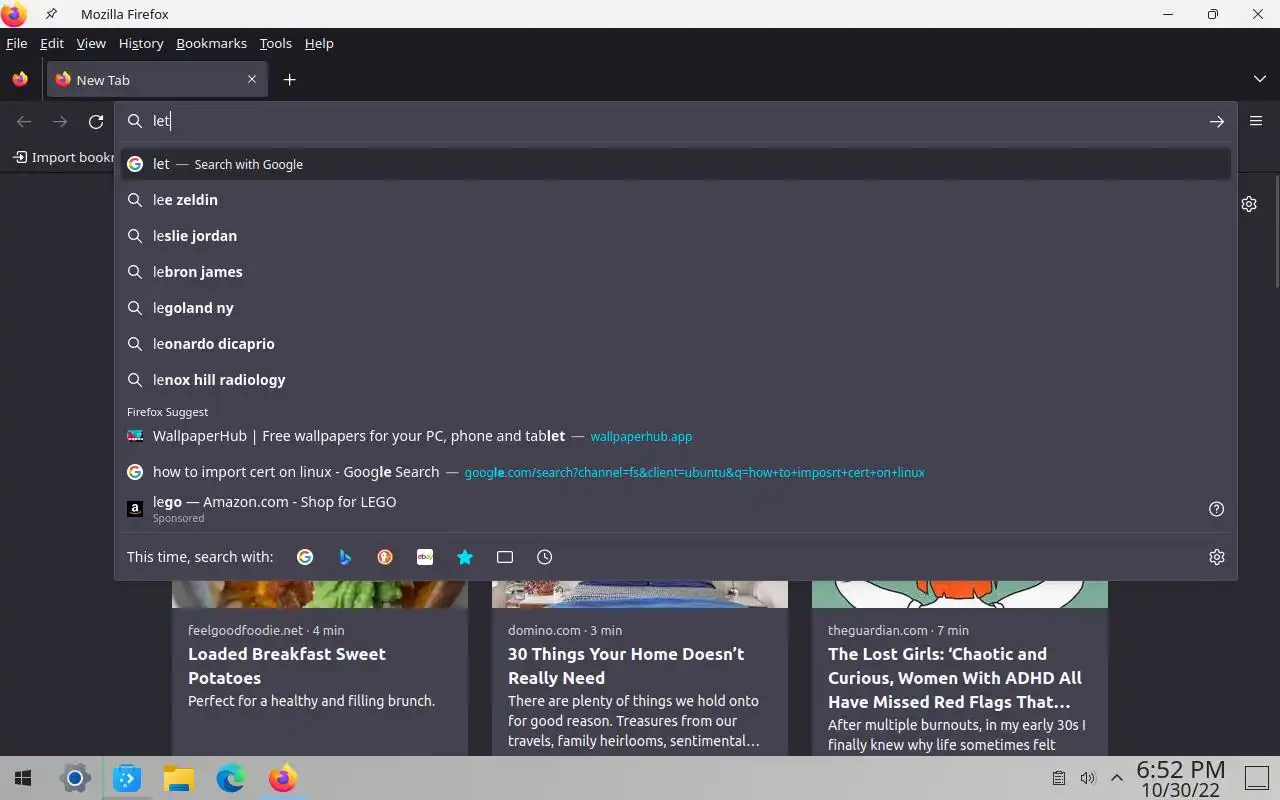The image size is (1280, 800).
Task: Pick the 'legoland ny' suggestion
Action: [x=675, y=308]
